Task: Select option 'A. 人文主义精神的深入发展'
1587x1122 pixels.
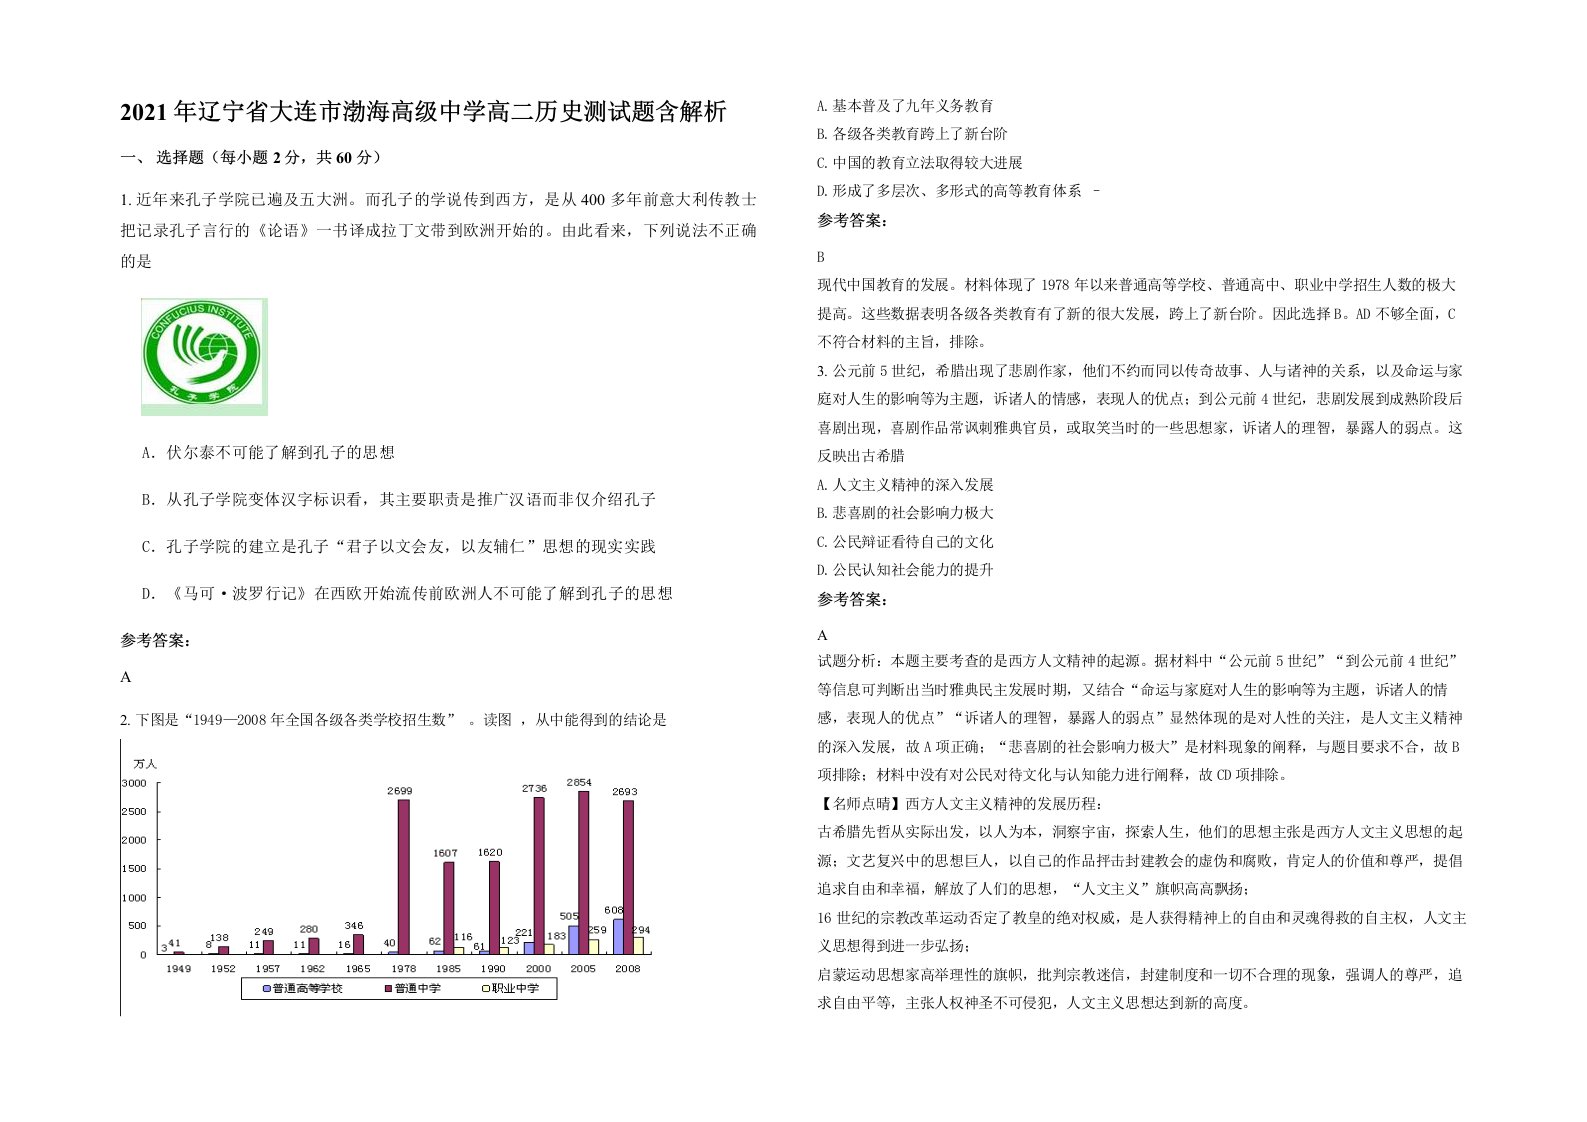Action: [905, 484]
